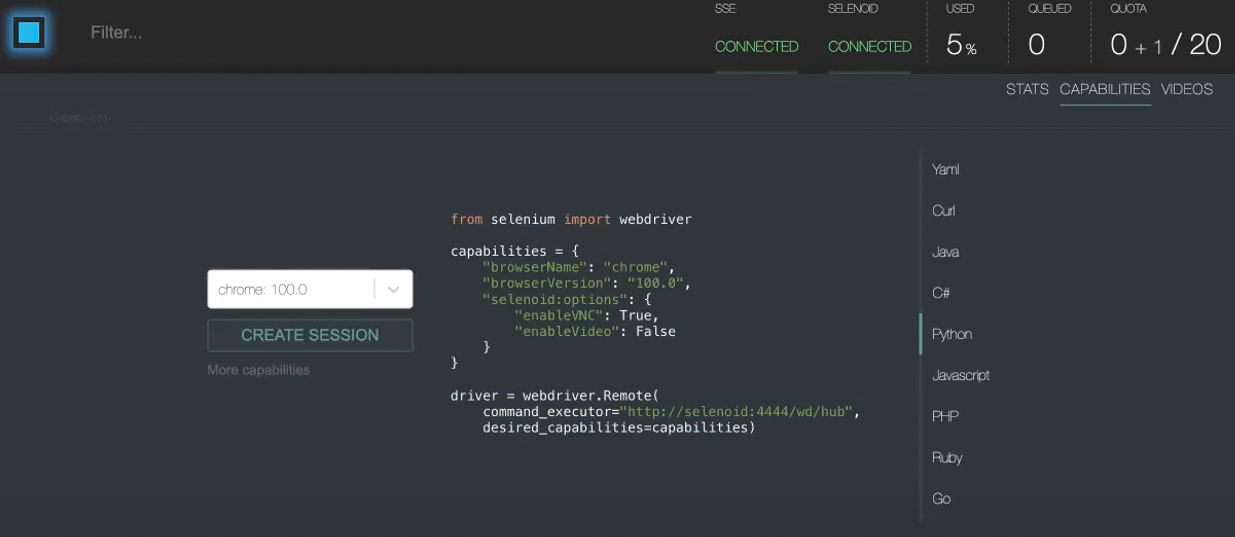Select the Ruby code language
Screen dimensions: 1235x537
pyautogui.click(x=947, y=457)
